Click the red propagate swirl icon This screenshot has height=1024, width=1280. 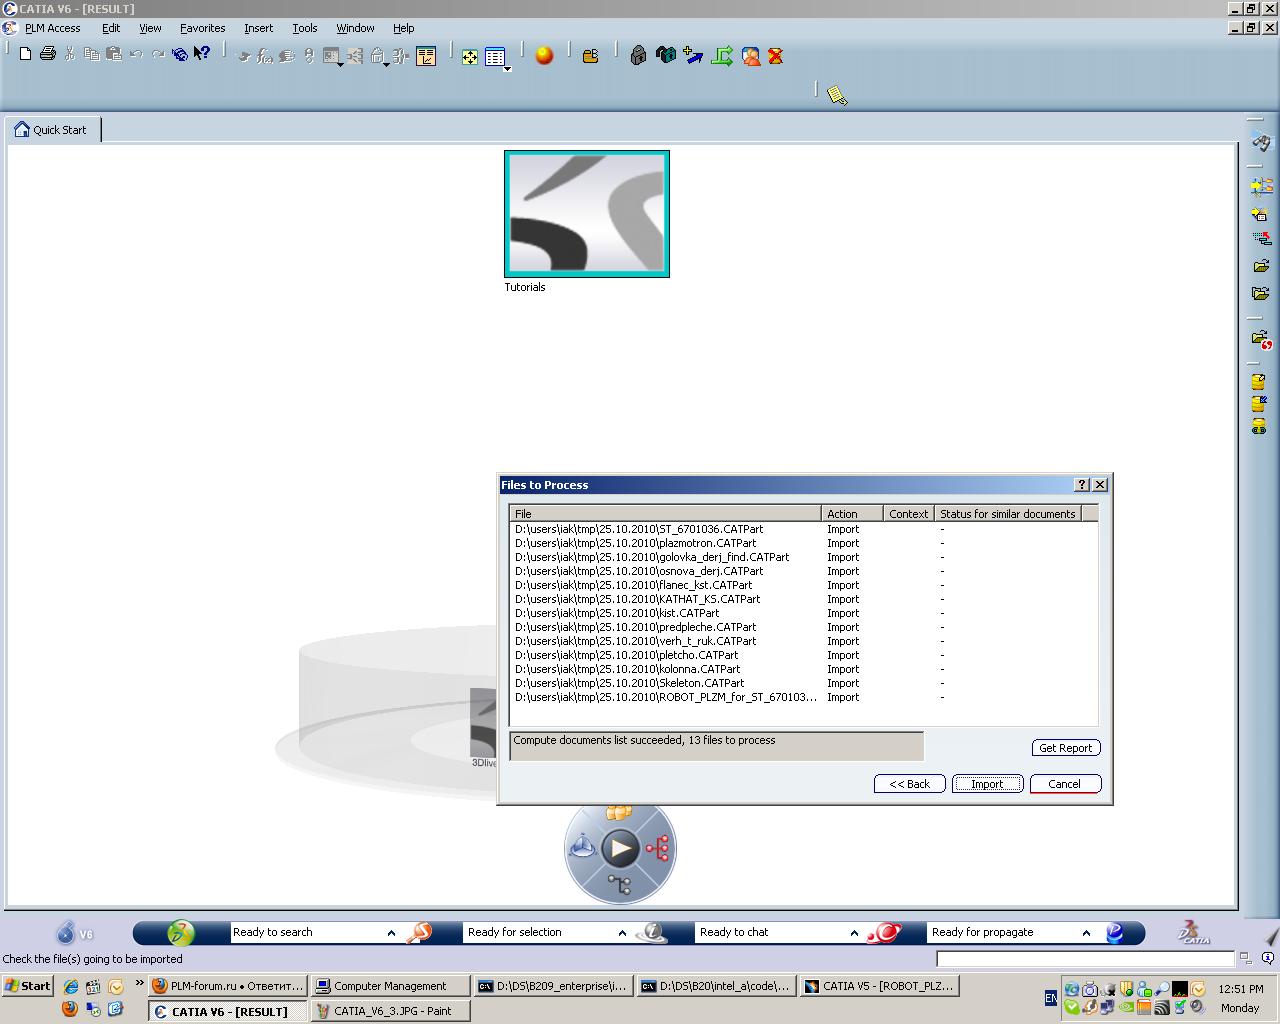tap(884, 933)
